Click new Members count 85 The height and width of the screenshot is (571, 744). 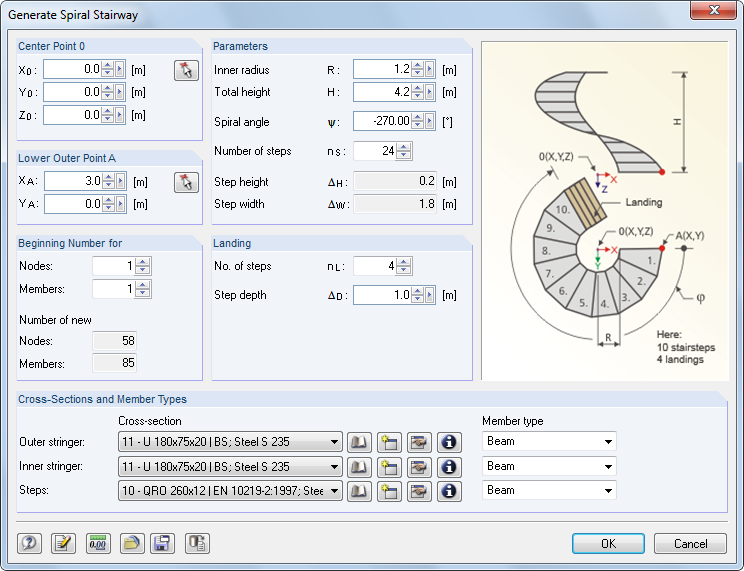(x=115, y=363)
